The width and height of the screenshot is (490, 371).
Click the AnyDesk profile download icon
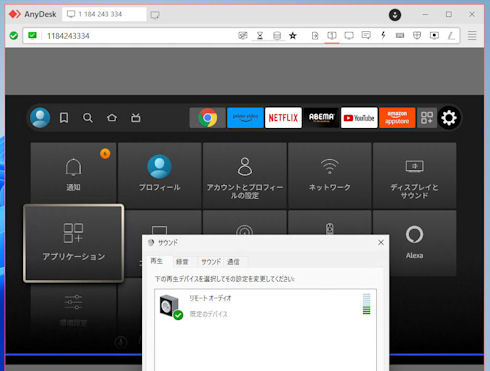[395, 15]
